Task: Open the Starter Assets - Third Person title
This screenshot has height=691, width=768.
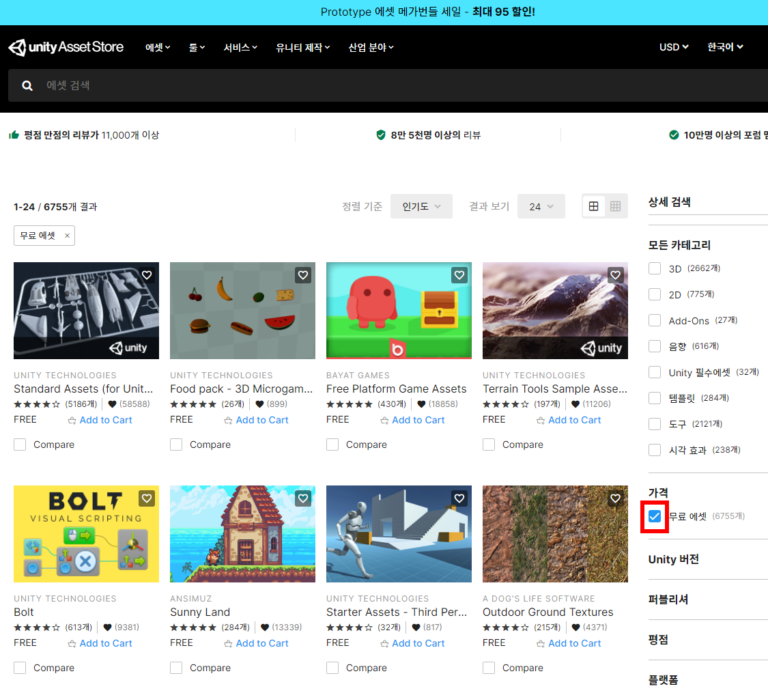Action: [397, 612]
